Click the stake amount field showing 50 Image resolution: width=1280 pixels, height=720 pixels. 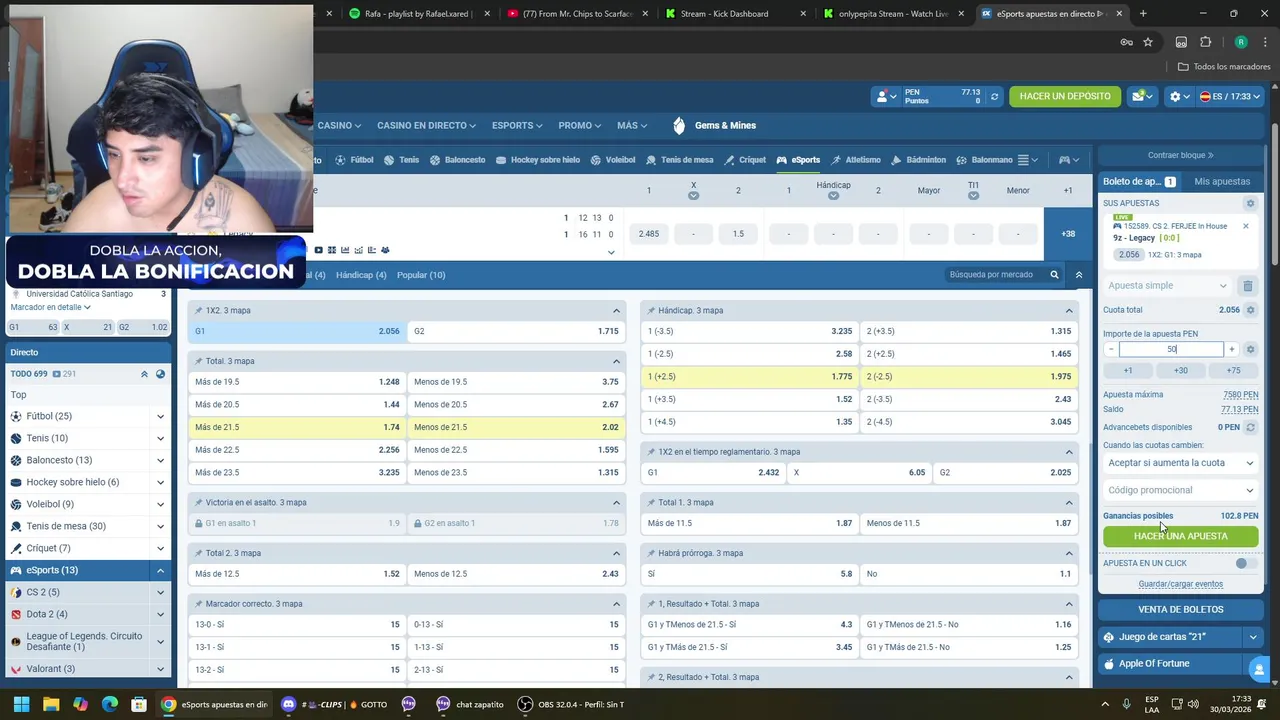click(x=1171, y=350)
